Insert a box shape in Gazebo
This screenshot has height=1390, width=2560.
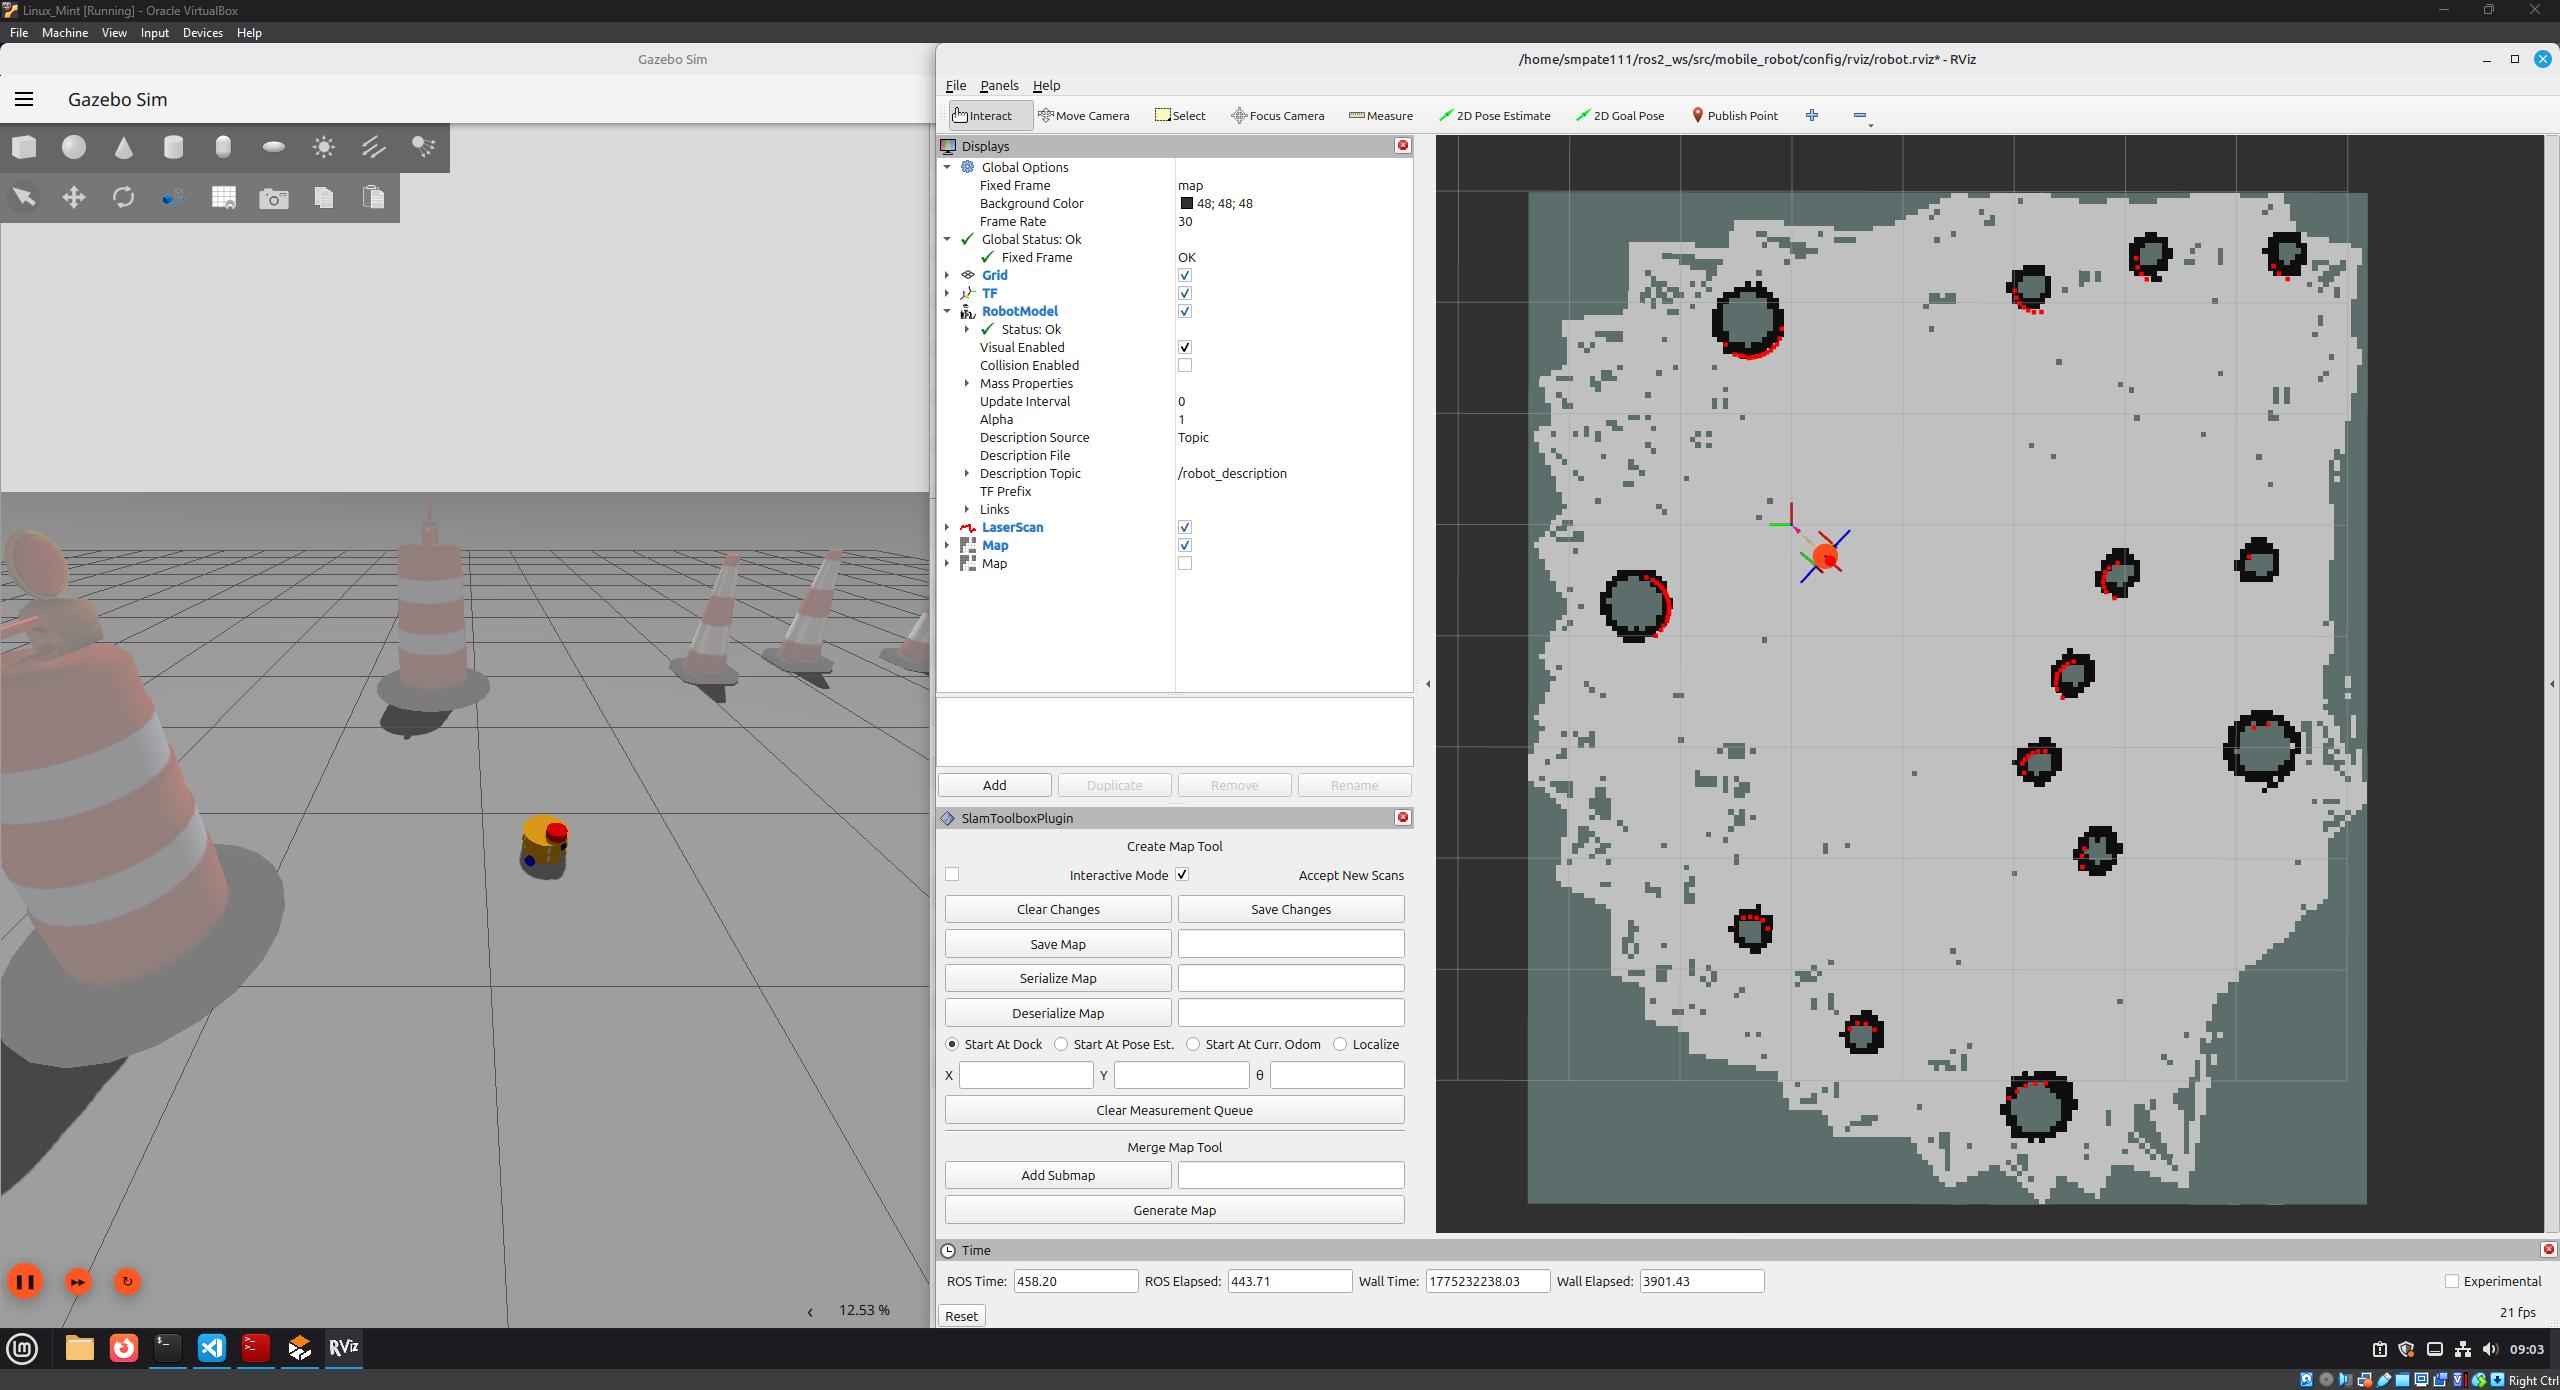(24, 148)
